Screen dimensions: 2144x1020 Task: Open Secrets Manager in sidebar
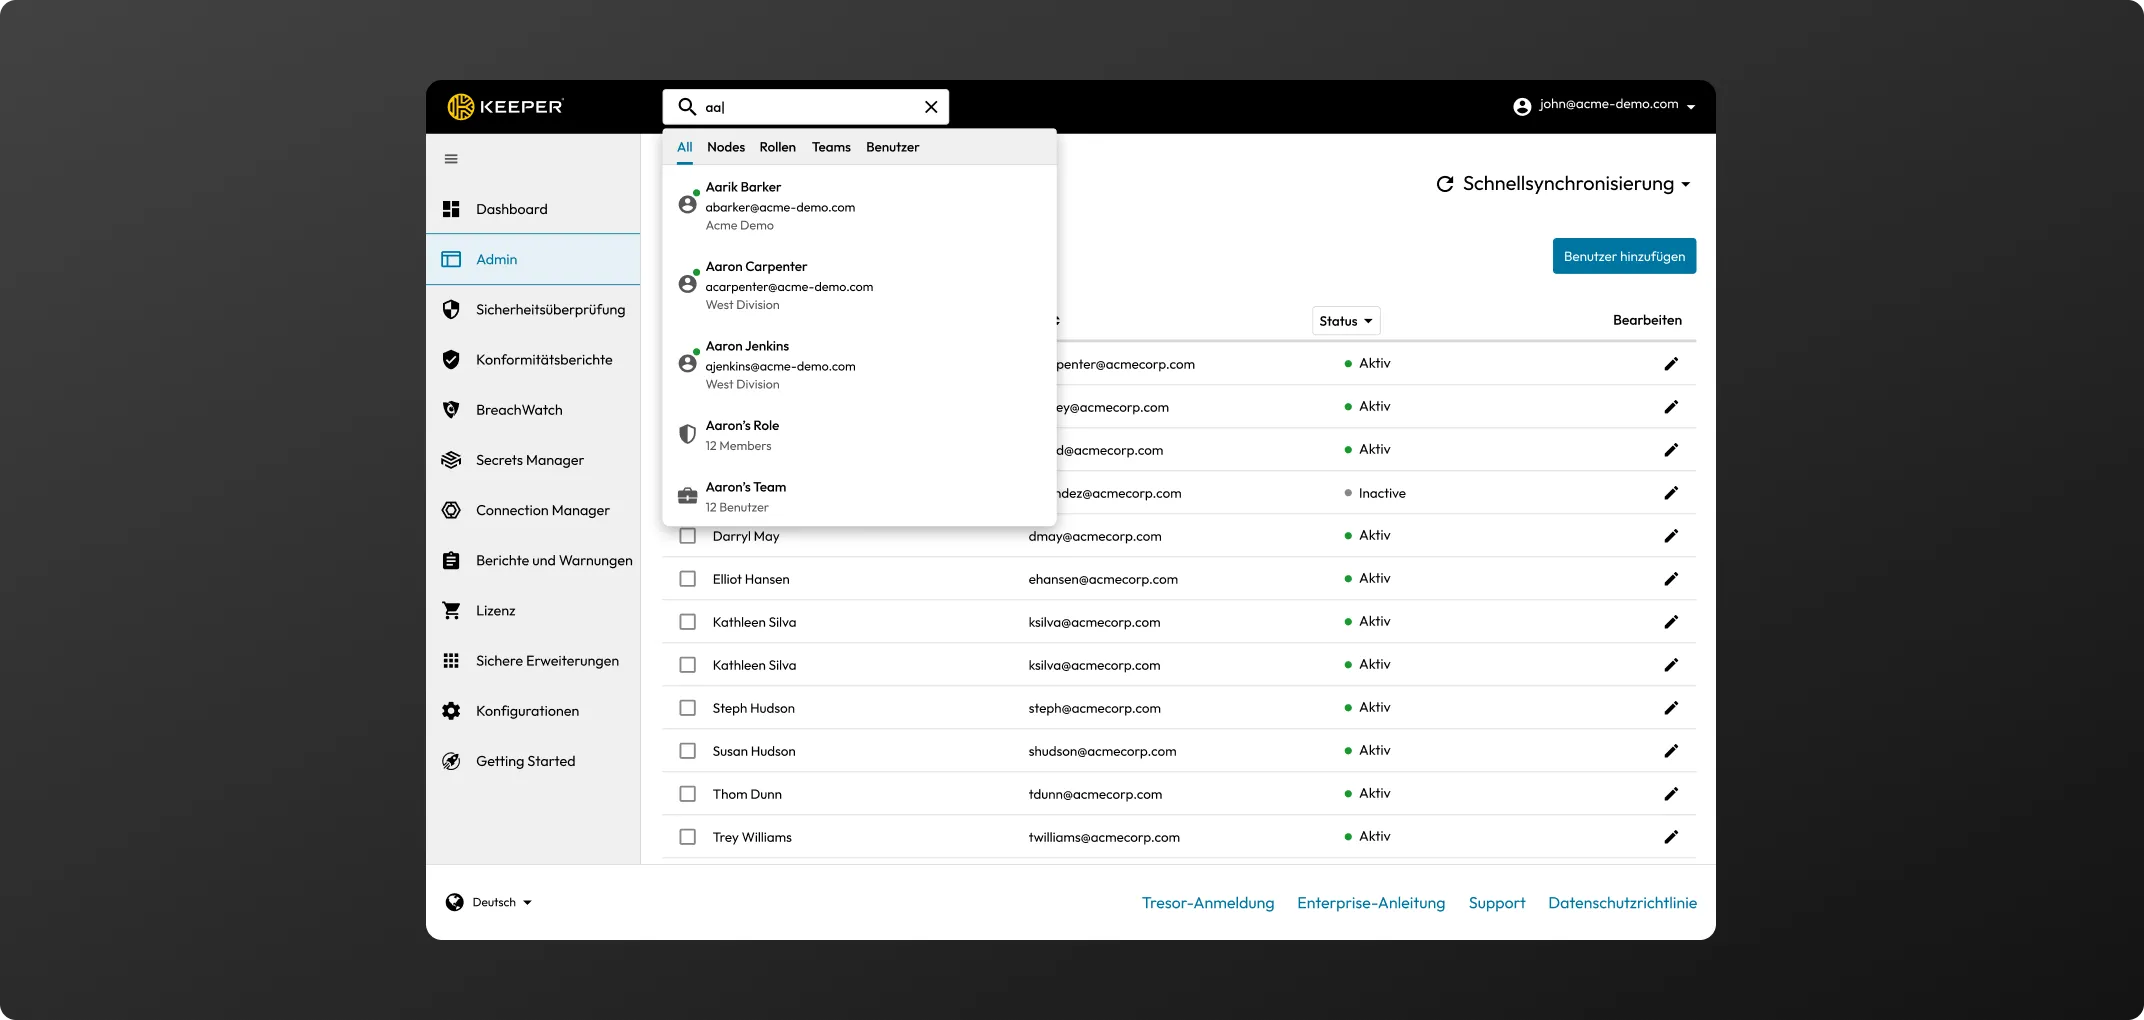tap(533, 460)
